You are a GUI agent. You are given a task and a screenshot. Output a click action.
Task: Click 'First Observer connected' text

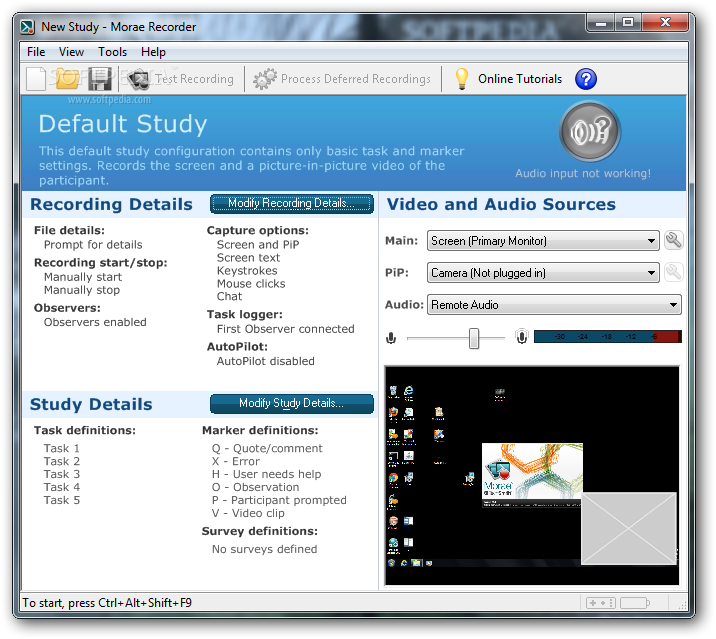point(286,329)
